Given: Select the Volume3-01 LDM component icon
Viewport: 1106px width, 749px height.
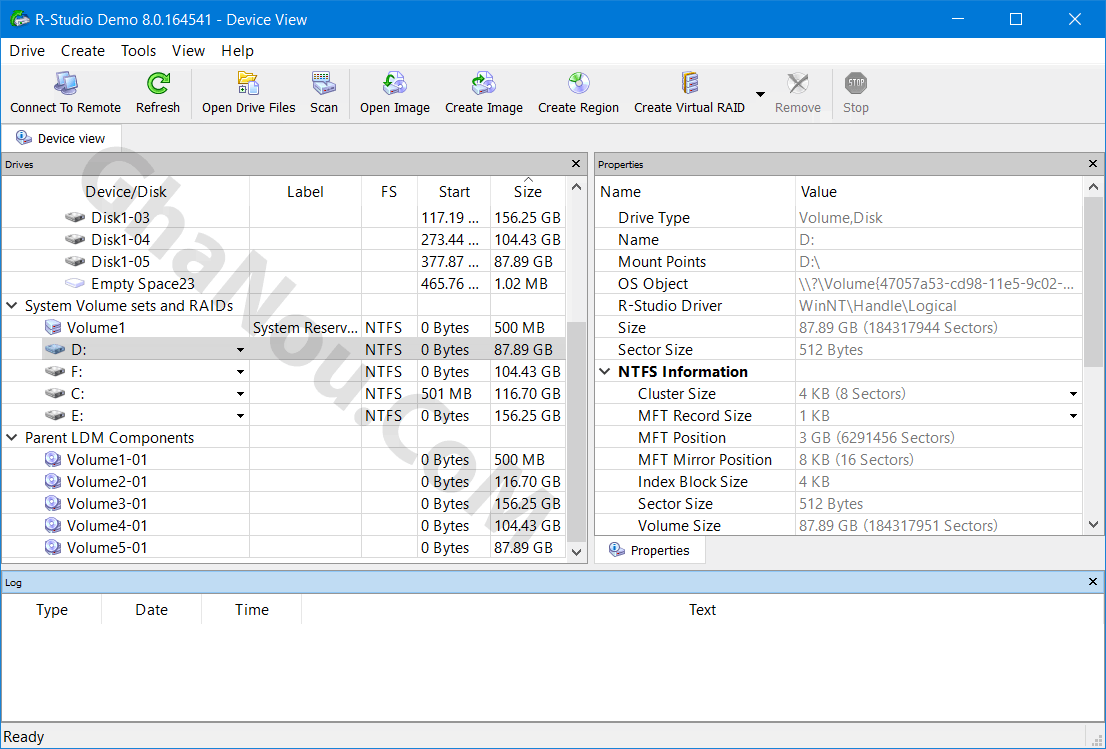Looking at the screenshot, I should tap(53, 504).
